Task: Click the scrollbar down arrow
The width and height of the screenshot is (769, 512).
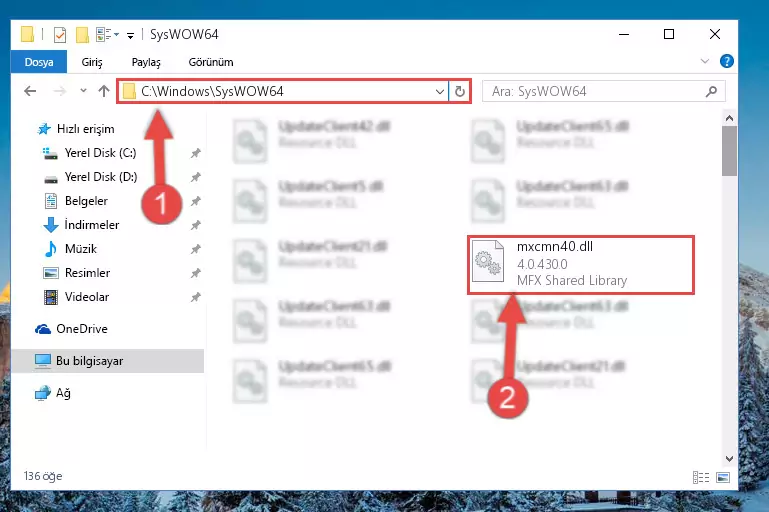Action: pyautogui.click(x=729, y=459)
